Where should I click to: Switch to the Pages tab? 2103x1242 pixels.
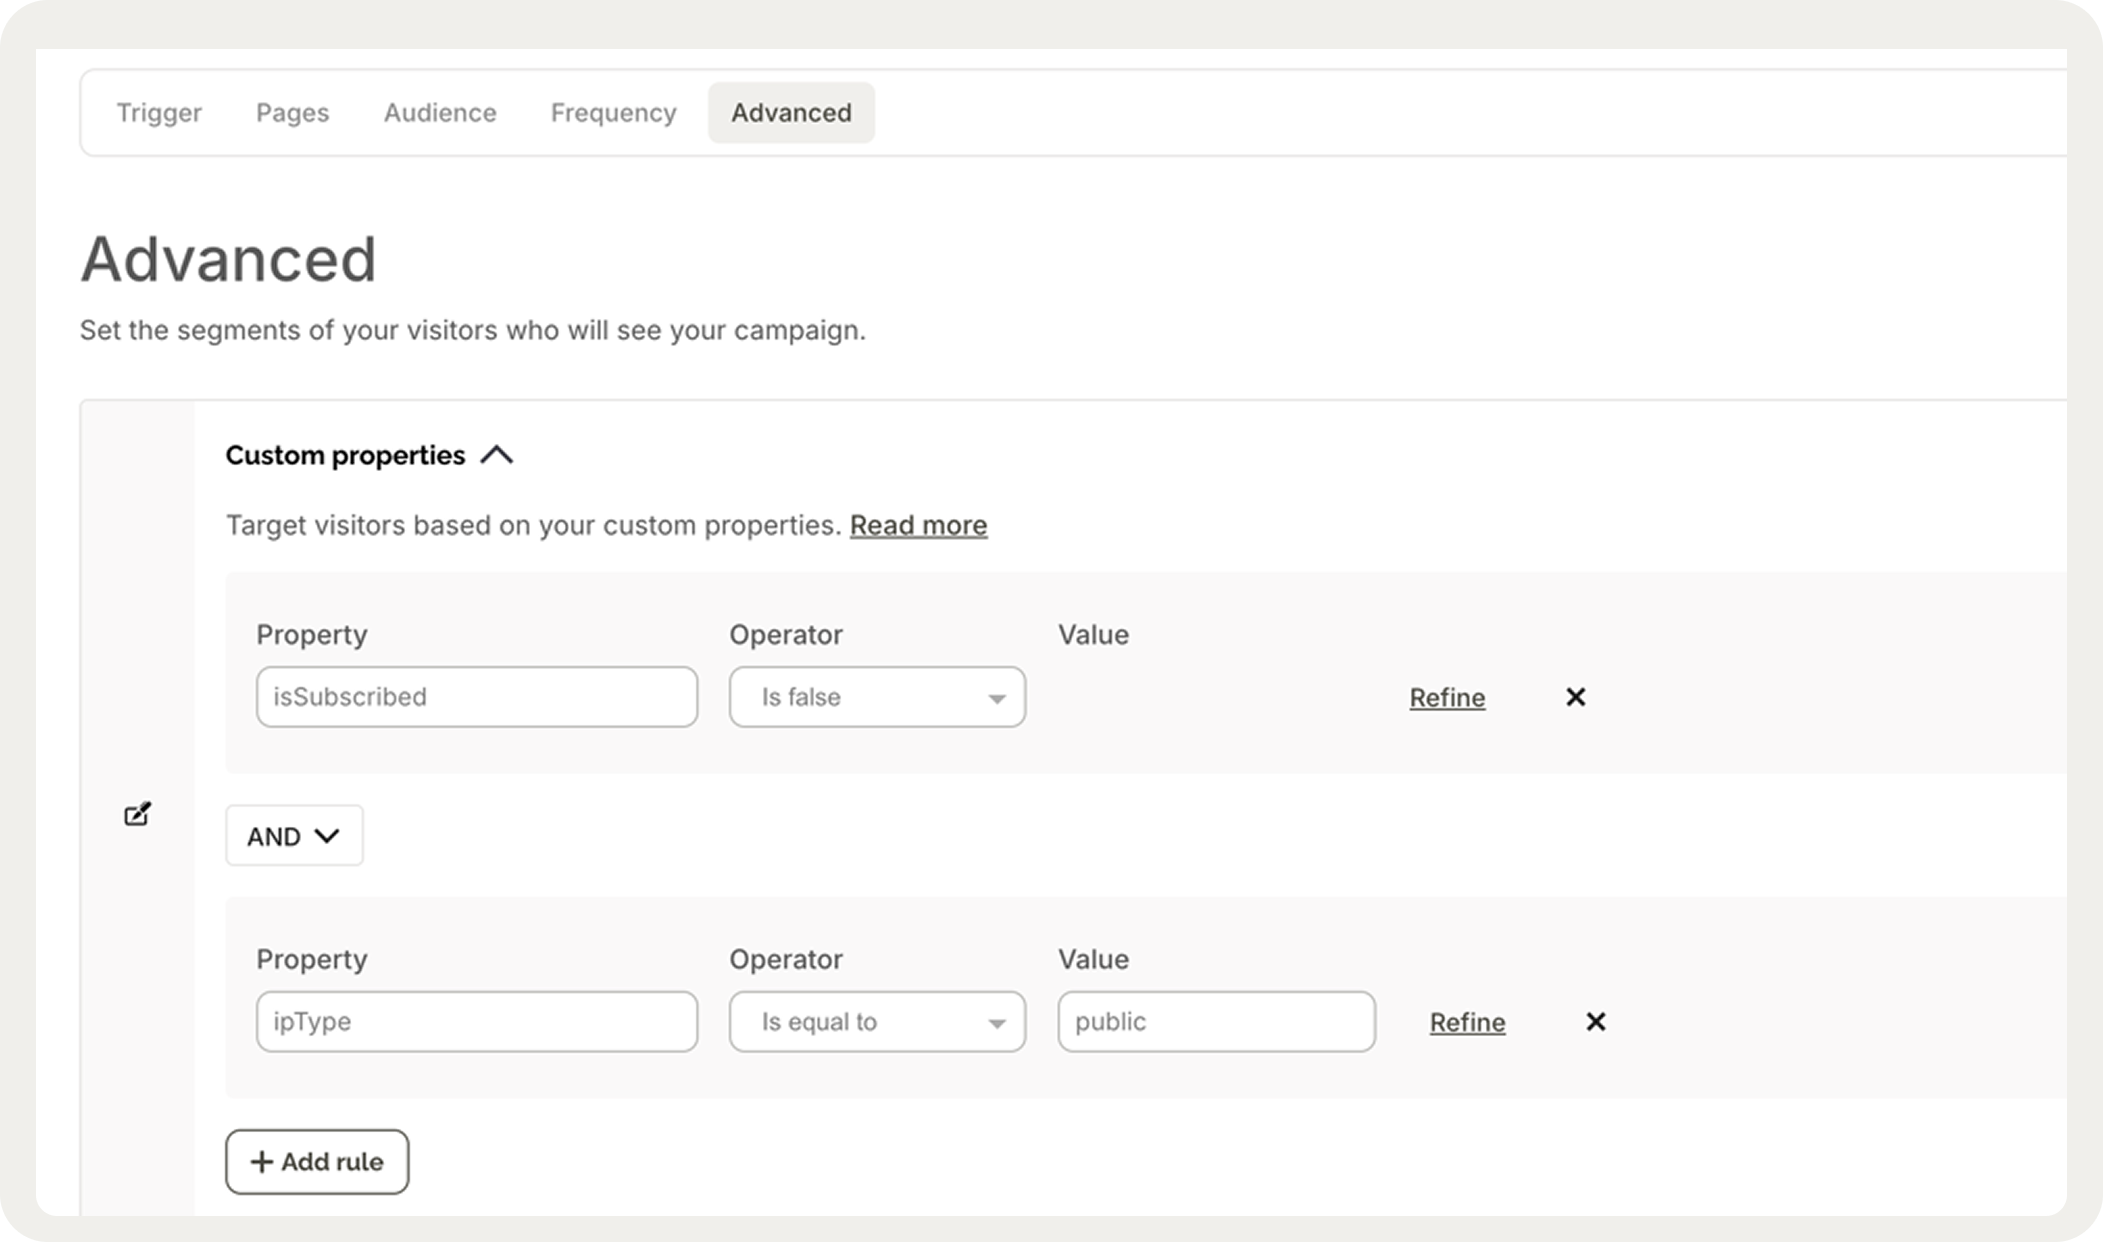292,113
